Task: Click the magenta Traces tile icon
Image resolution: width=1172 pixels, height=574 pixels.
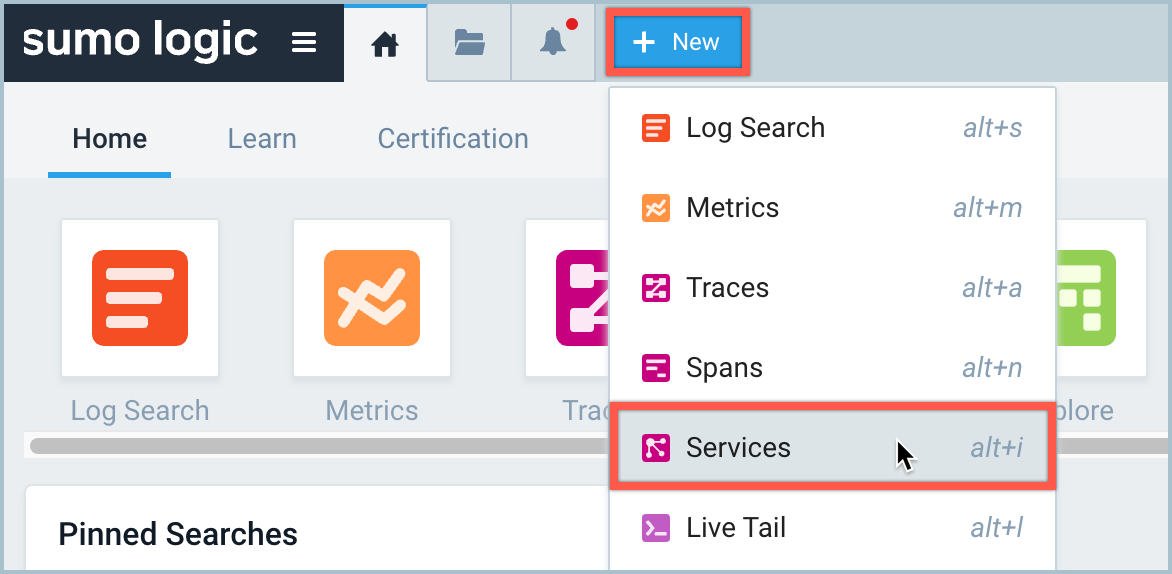Action: click(x=580, y=298)
